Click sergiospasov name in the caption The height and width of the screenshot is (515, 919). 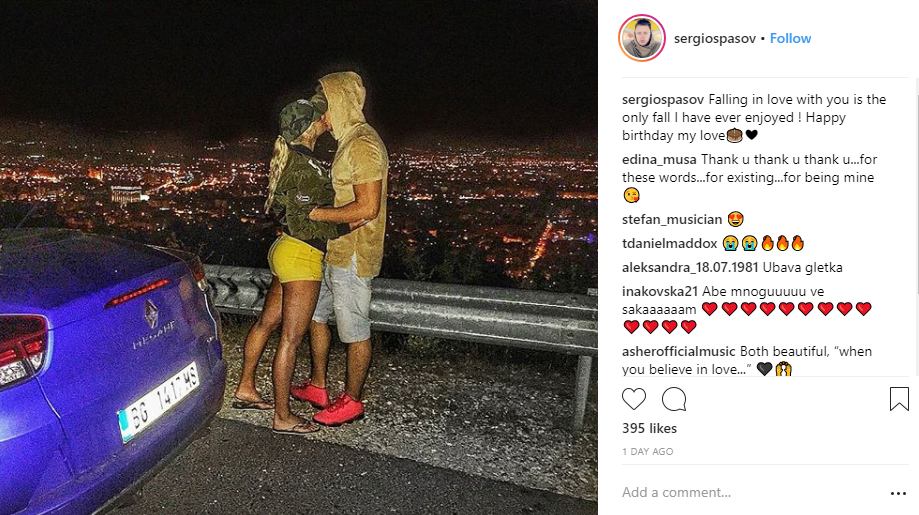point(663,100)
